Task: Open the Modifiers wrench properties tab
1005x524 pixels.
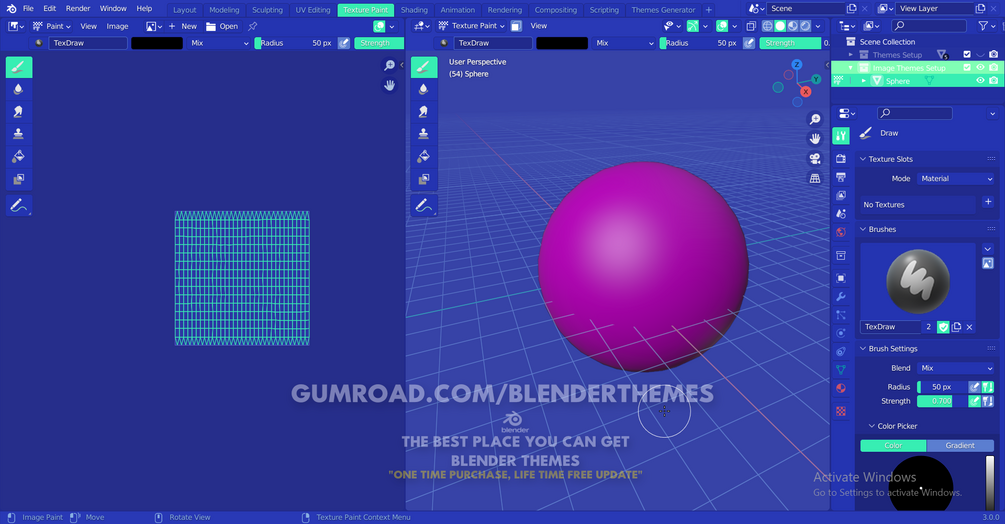Action: coord(841,297)
